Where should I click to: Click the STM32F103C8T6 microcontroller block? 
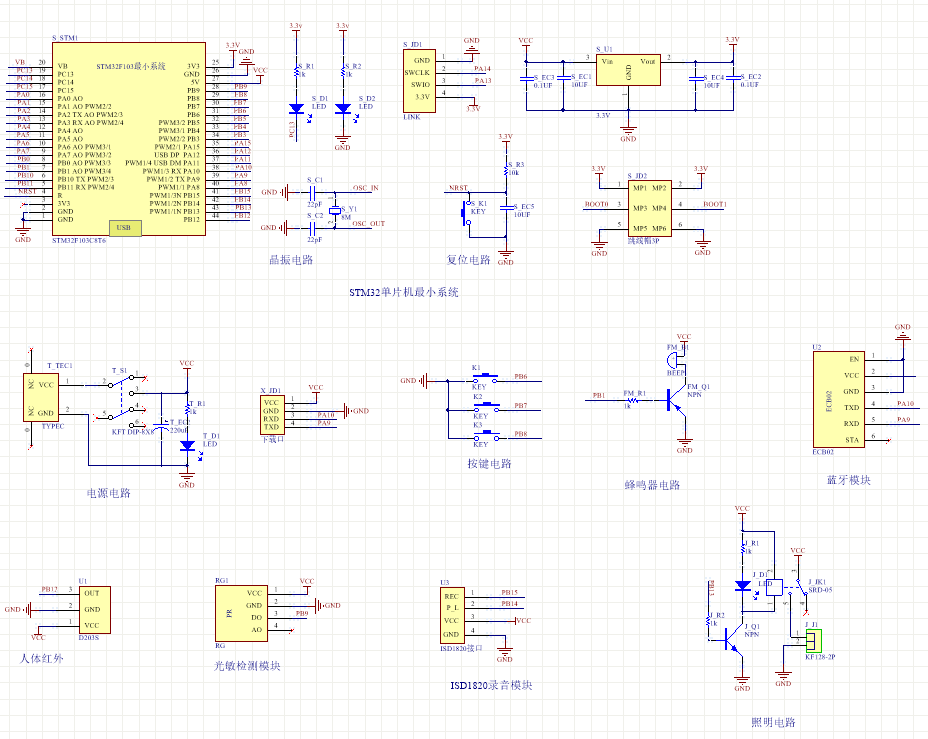point(129,139)
